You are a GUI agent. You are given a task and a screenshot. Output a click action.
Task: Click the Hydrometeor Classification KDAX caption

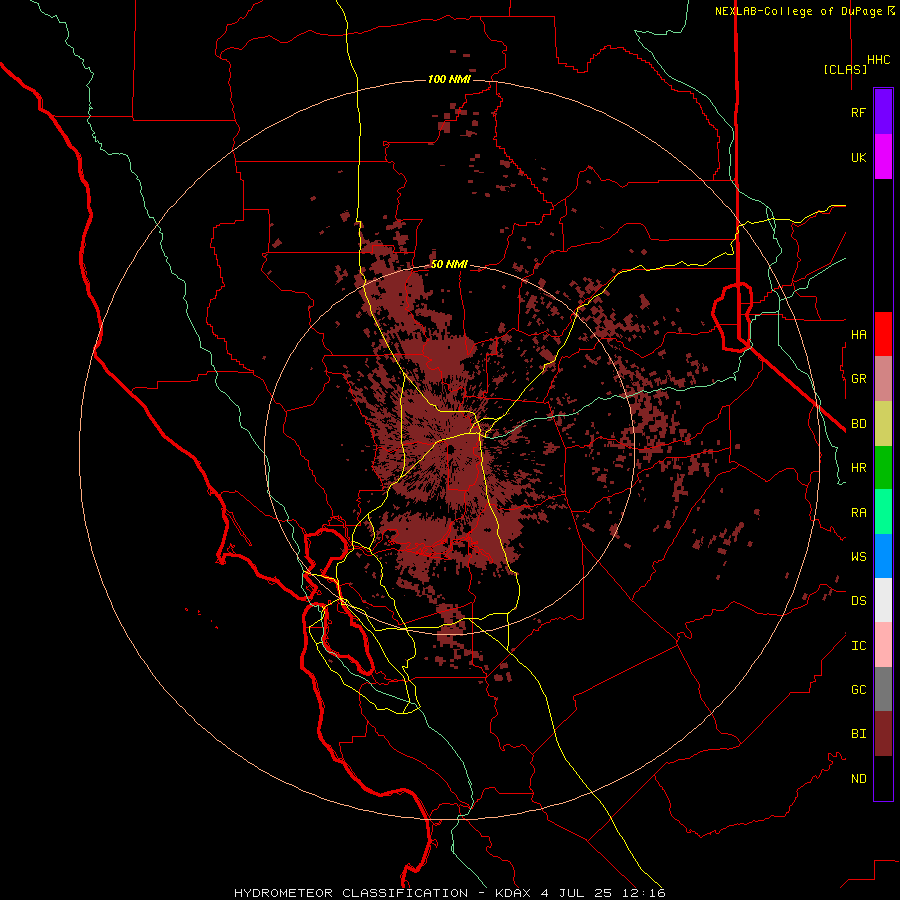(449, 893)
